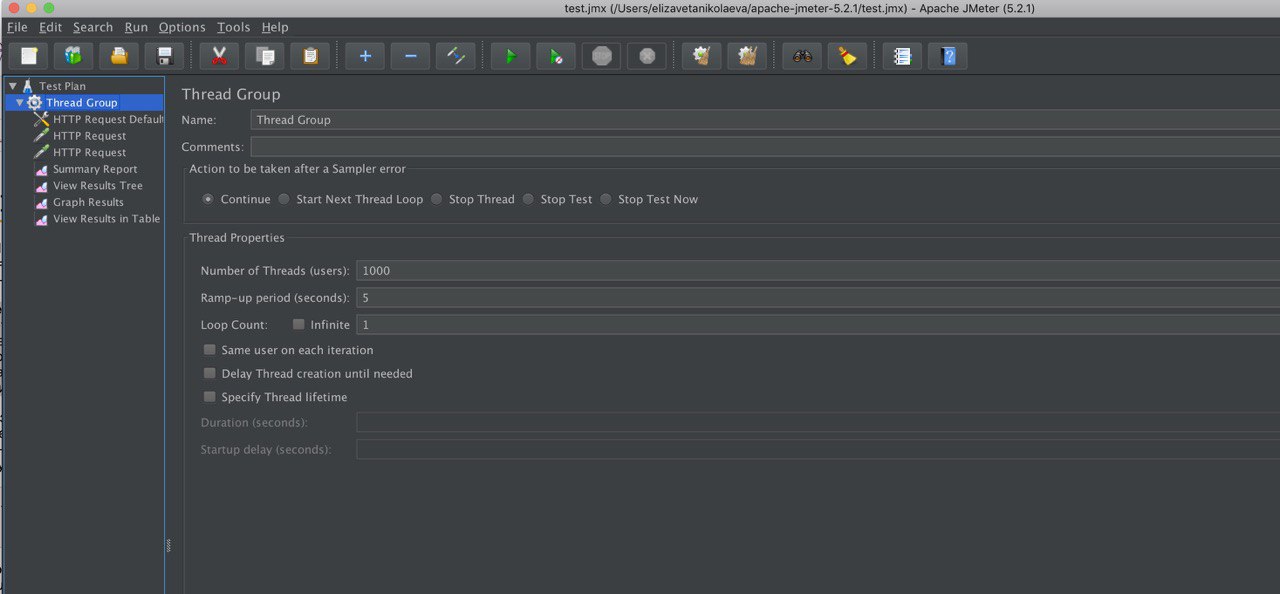Open the Tools menu

(x=234, y=27)
